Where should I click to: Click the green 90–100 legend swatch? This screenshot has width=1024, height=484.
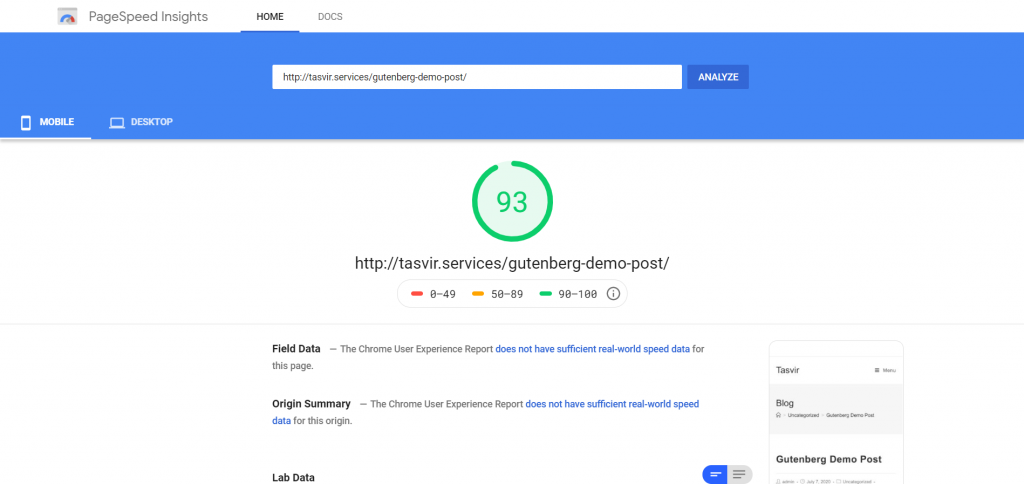(x=546, y=294)
